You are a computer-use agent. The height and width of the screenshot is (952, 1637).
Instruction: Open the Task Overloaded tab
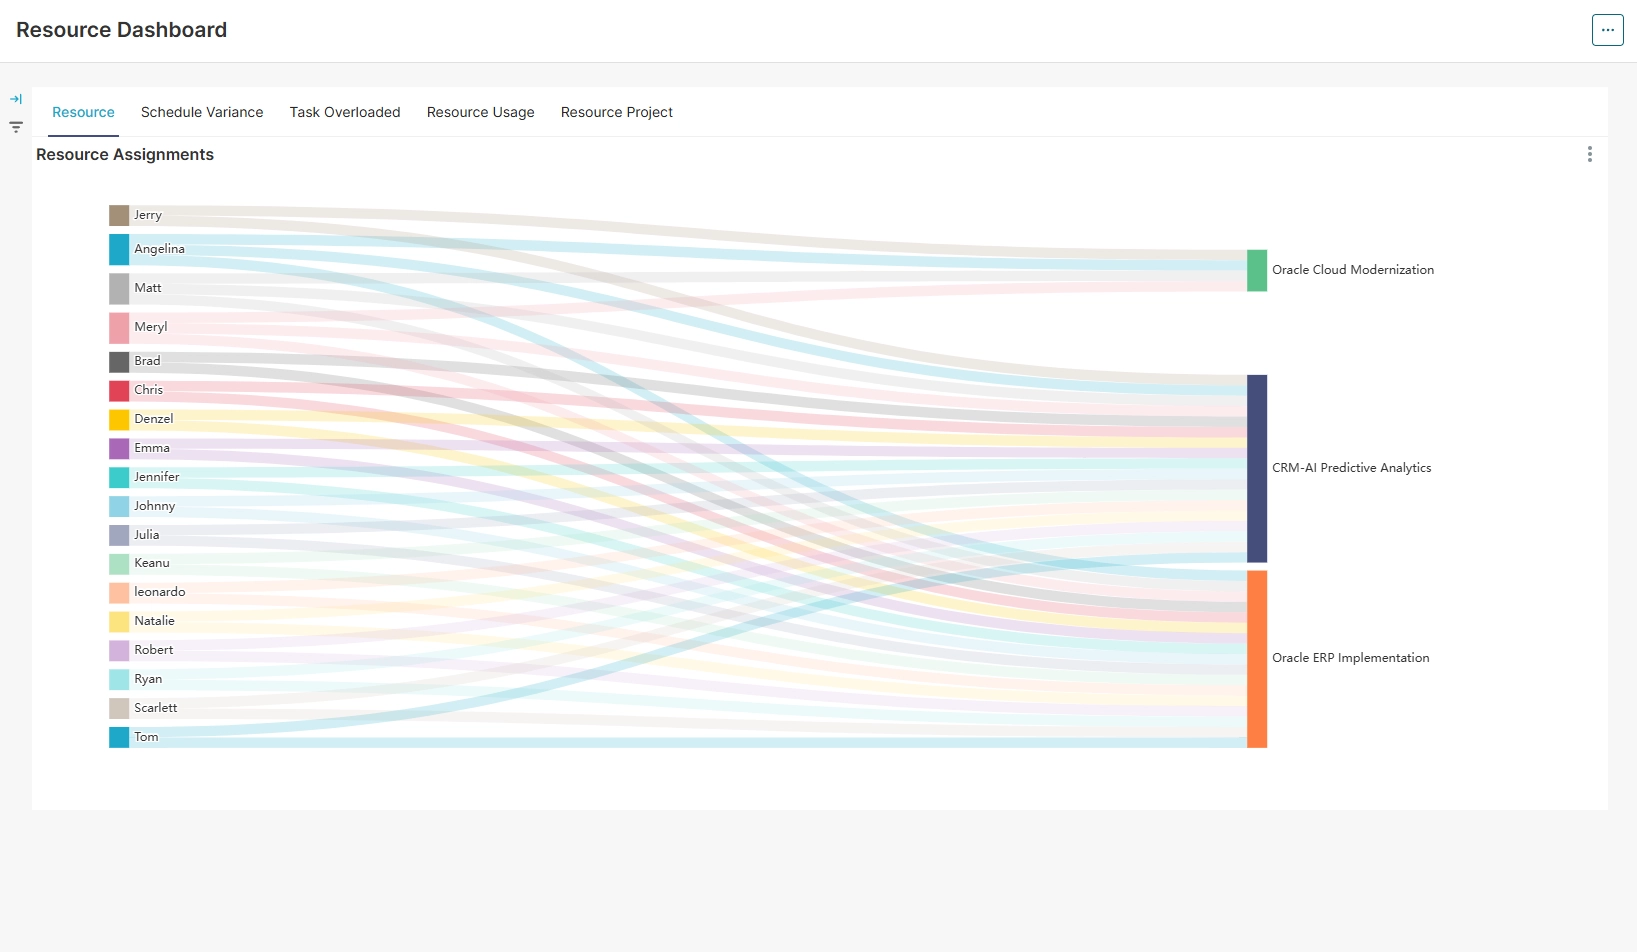click(345, 112)
